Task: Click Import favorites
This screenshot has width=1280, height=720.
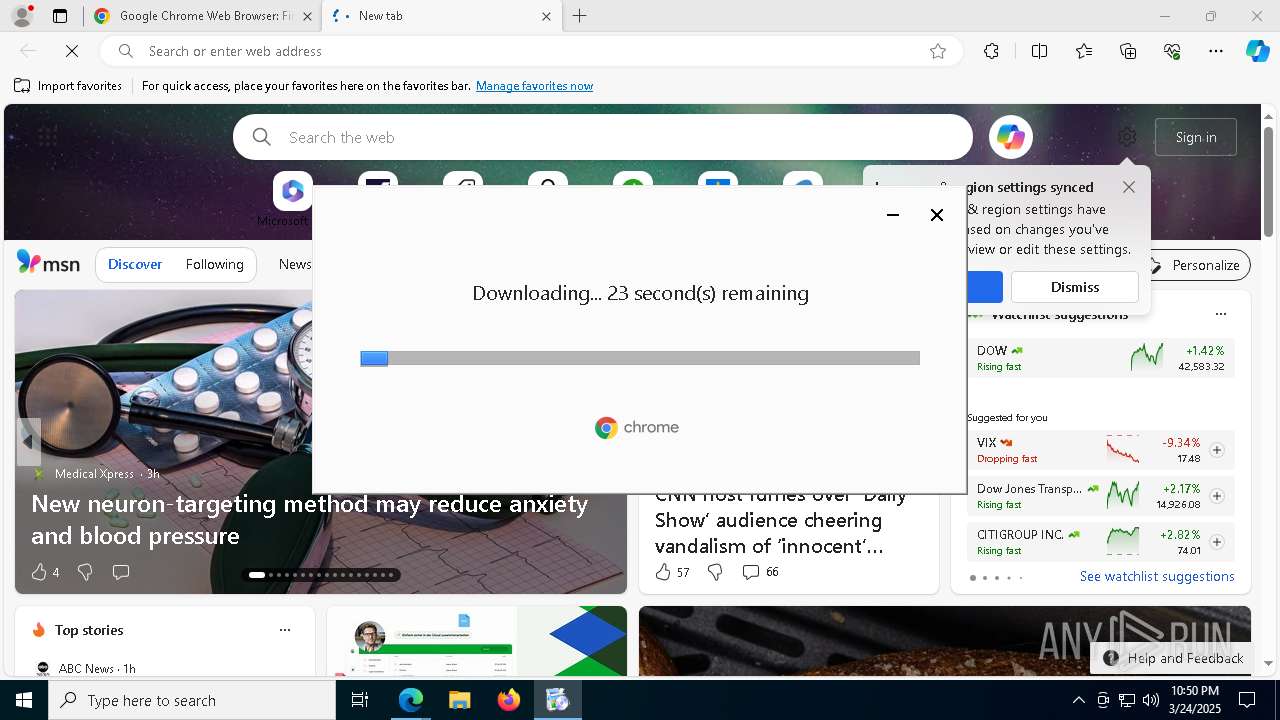Action: [x=68, y=86]
